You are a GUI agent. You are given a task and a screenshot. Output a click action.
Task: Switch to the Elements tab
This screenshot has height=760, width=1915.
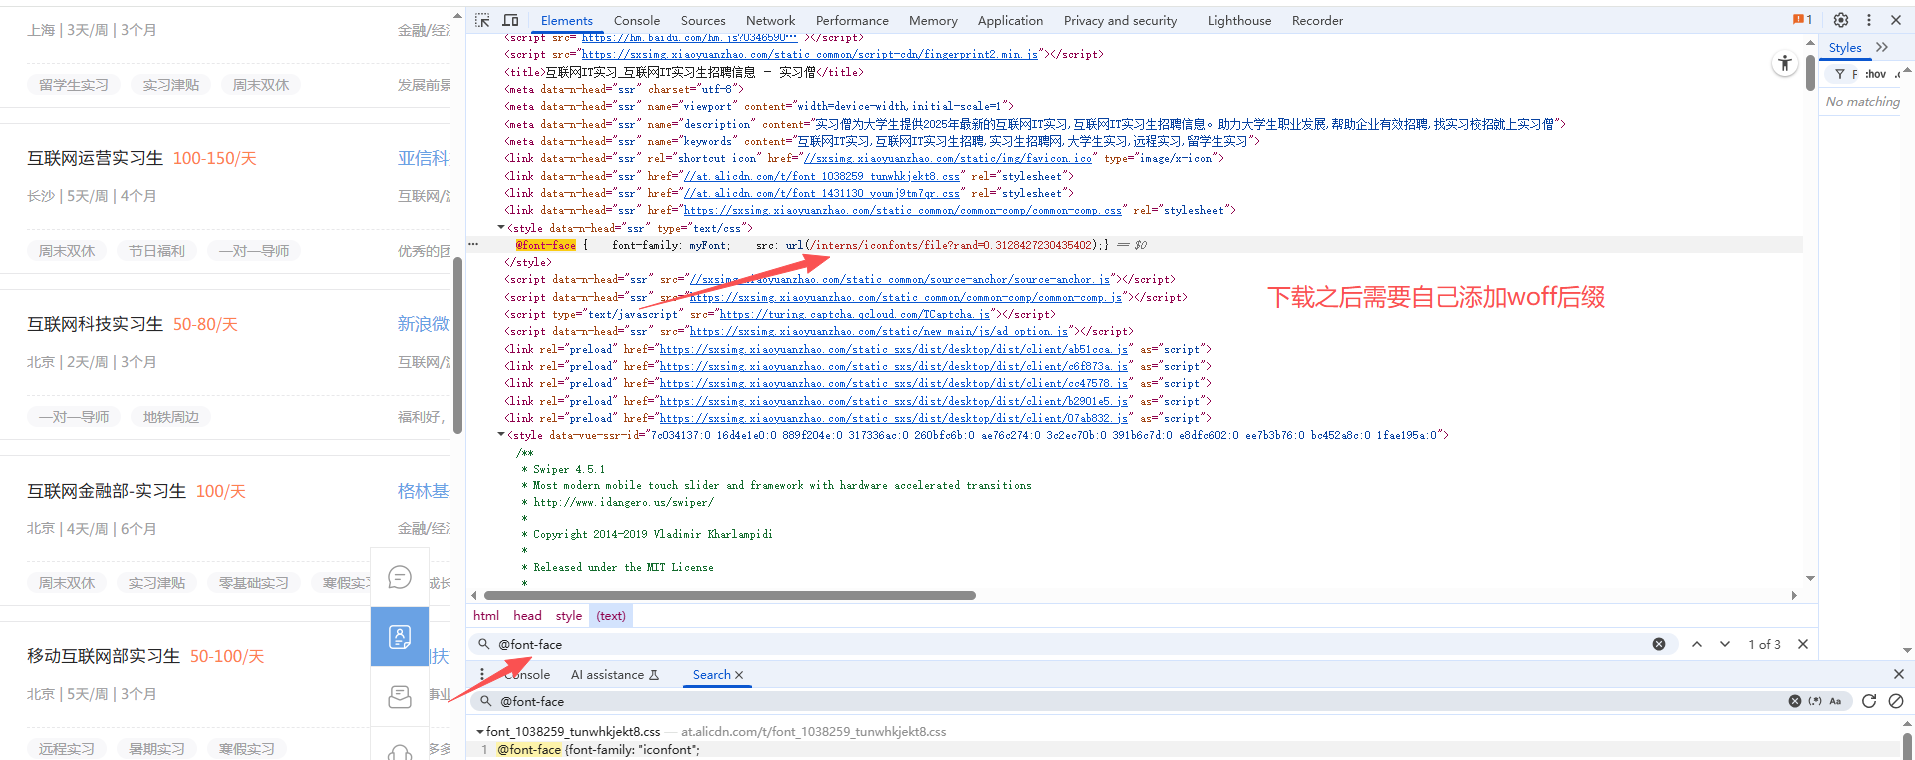pos(566,20)
